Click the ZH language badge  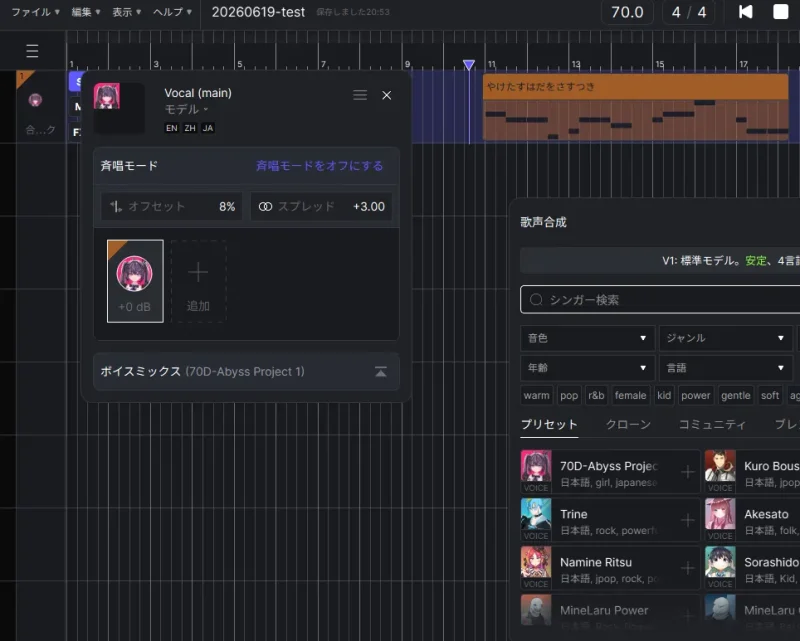pyautogui.click(x=190, y=128)
